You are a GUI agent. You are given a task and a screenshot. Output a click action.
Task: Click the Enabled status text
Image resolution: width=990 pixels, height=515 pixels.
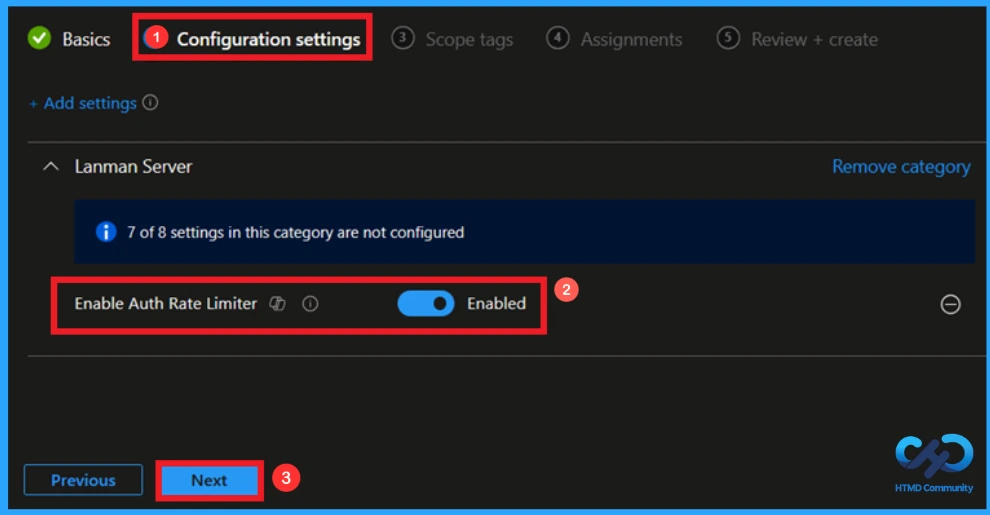pos(496,304)
